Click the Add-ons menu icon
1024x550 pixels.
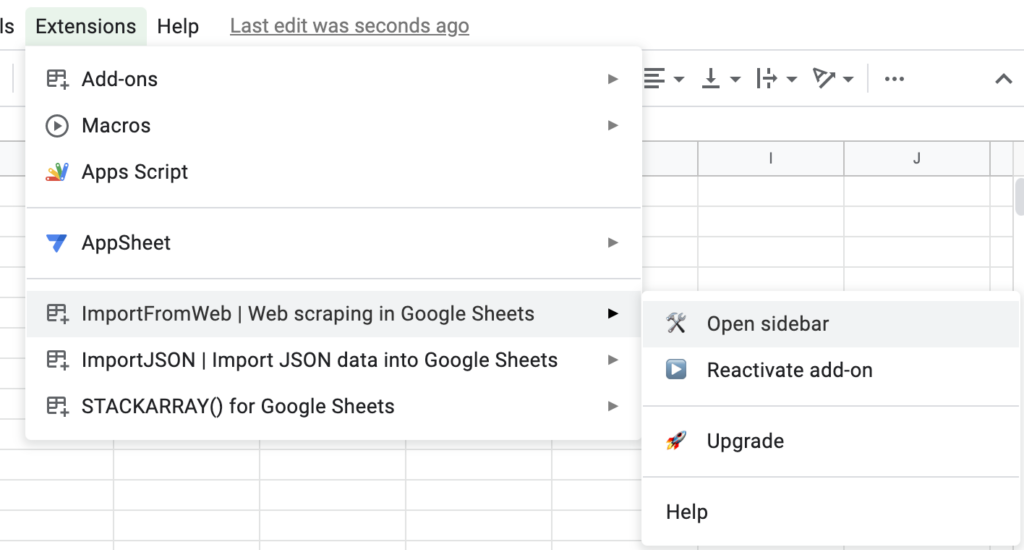57,79
